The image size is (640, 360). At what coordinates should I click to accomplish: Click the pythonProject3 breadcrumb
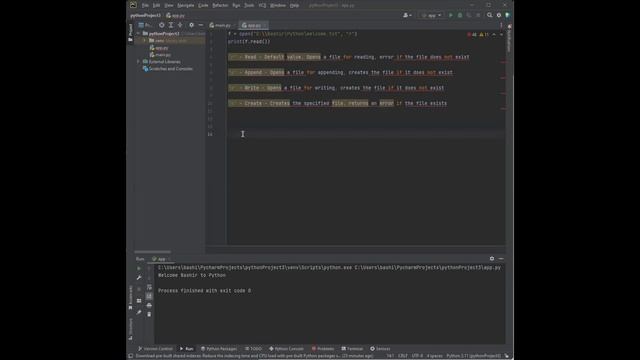point(145,15)
